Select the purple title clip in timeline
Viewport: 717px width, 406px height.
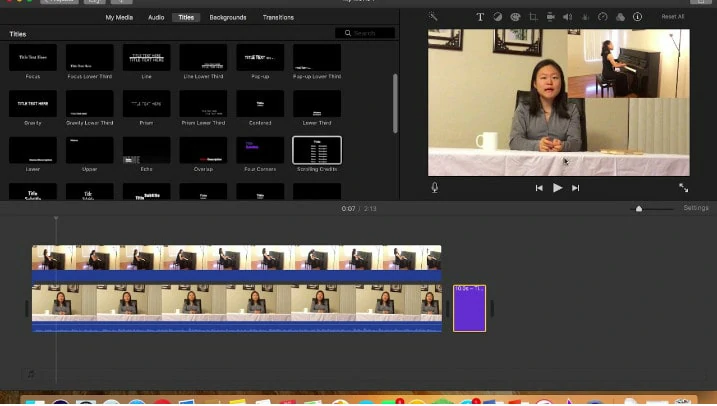tap(469, 309)
